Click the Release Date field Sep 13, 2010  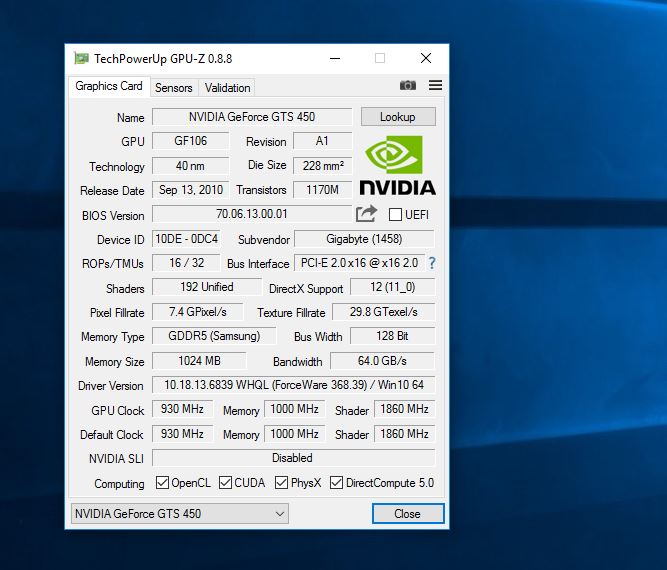[191, 190]
